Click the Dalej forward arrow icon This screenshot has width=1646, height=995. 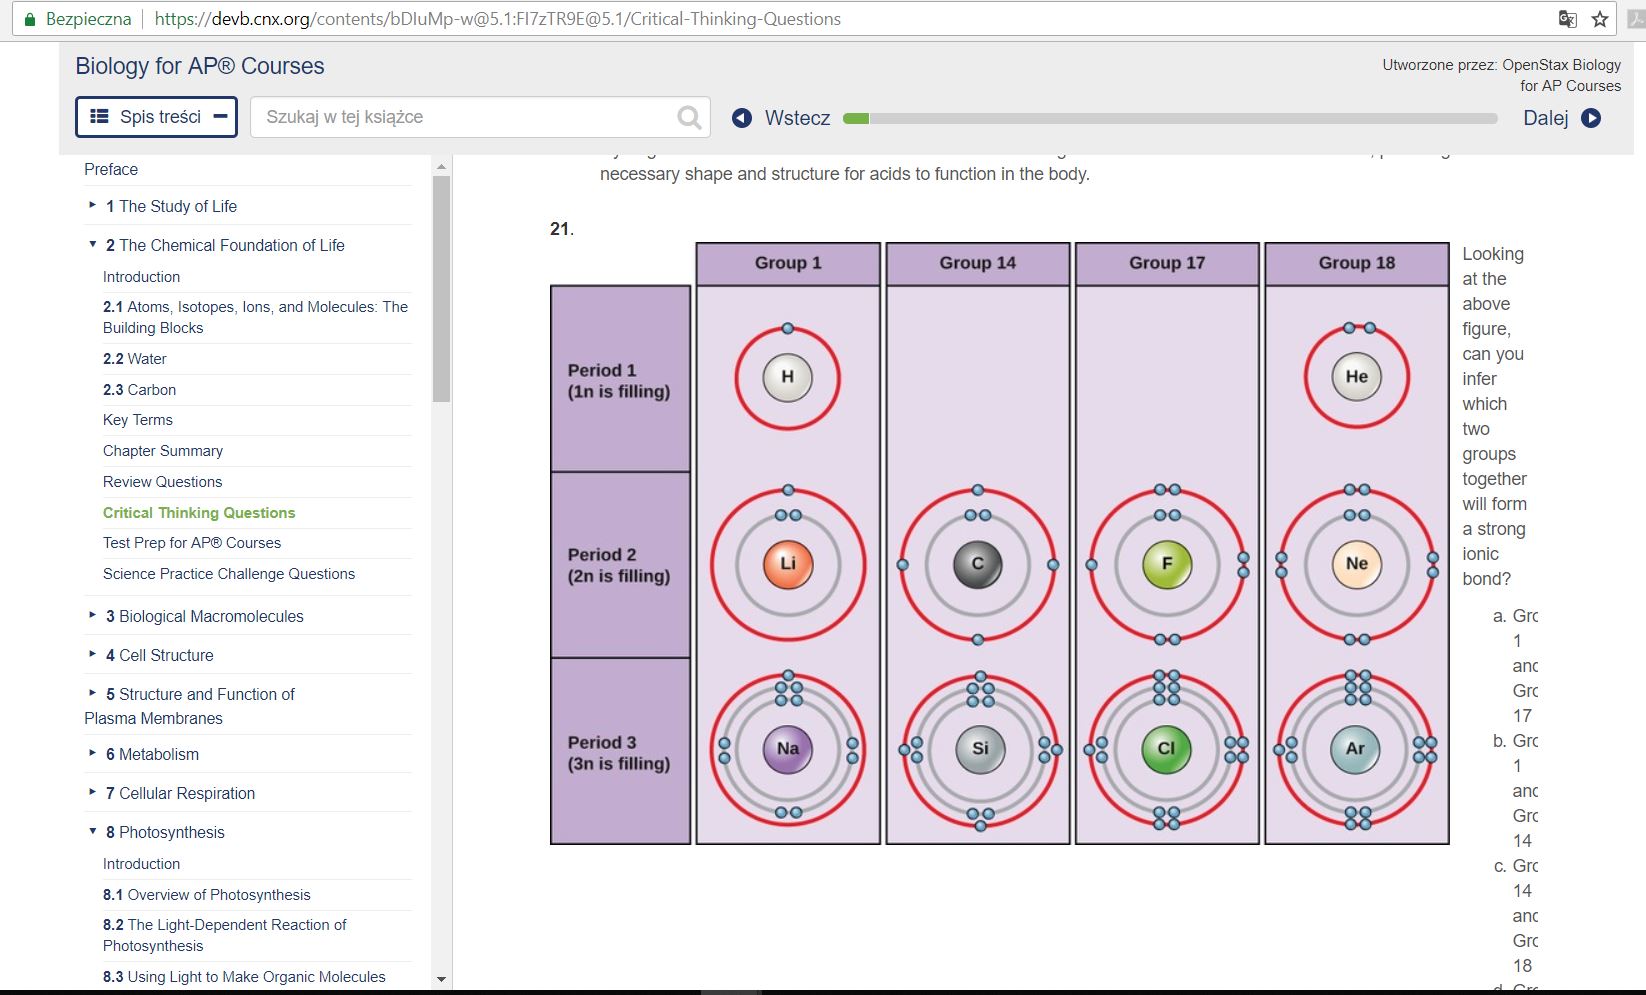[x=1591, y=118]
